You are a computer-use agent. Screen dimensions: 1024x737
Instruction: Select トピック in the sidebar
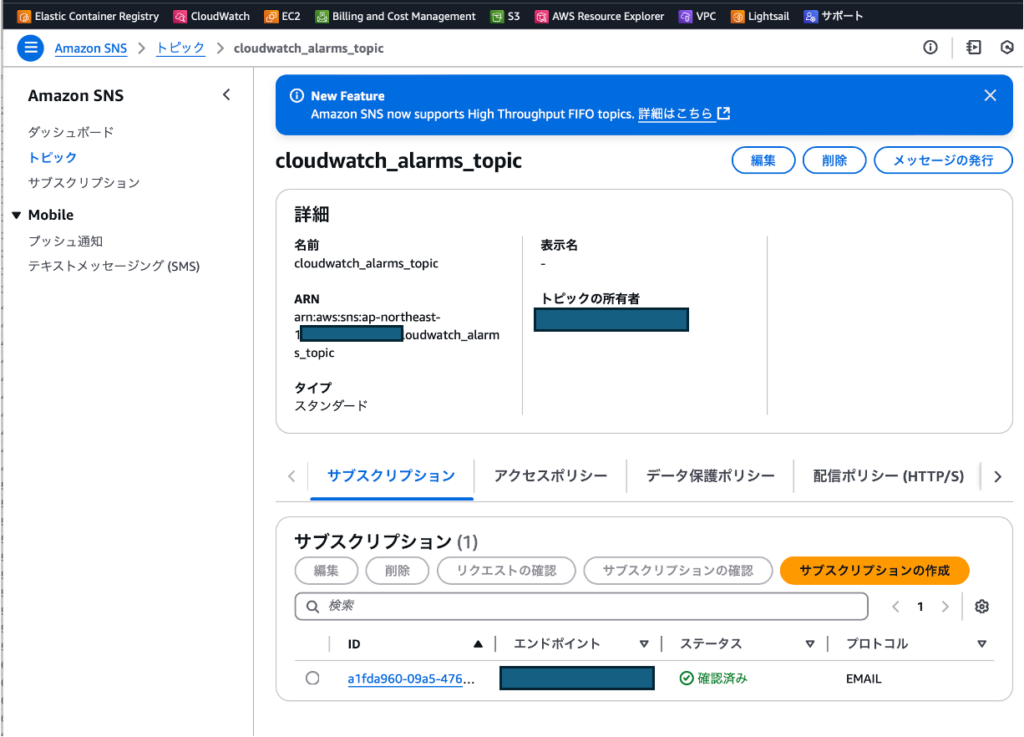52,157
